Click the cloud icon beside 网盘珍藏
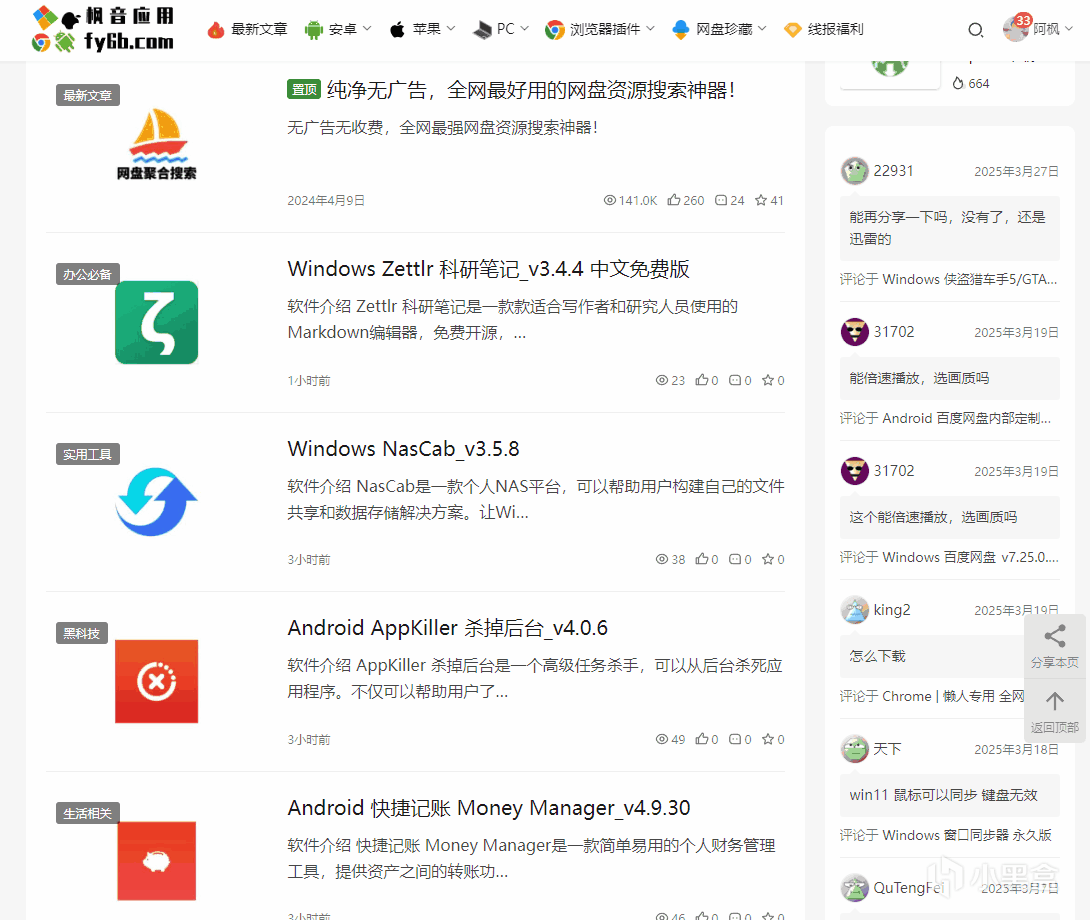 (681, 29)
